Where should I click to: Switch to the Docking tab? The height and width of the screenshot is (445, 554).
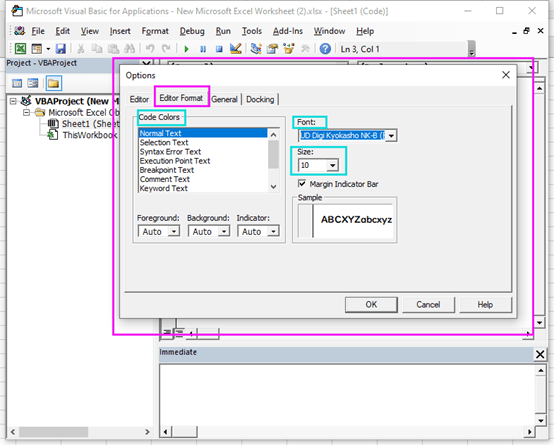[x=260, y=99]
